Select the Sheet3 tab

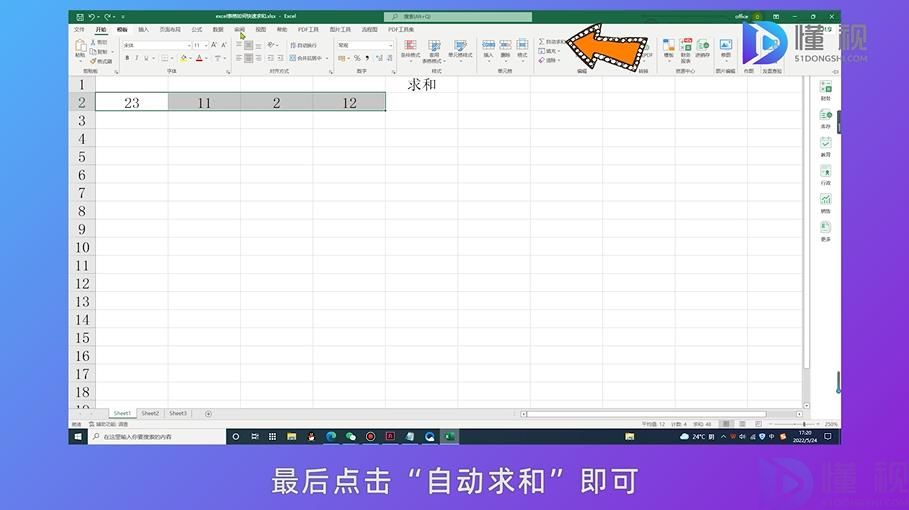[178, 413]
